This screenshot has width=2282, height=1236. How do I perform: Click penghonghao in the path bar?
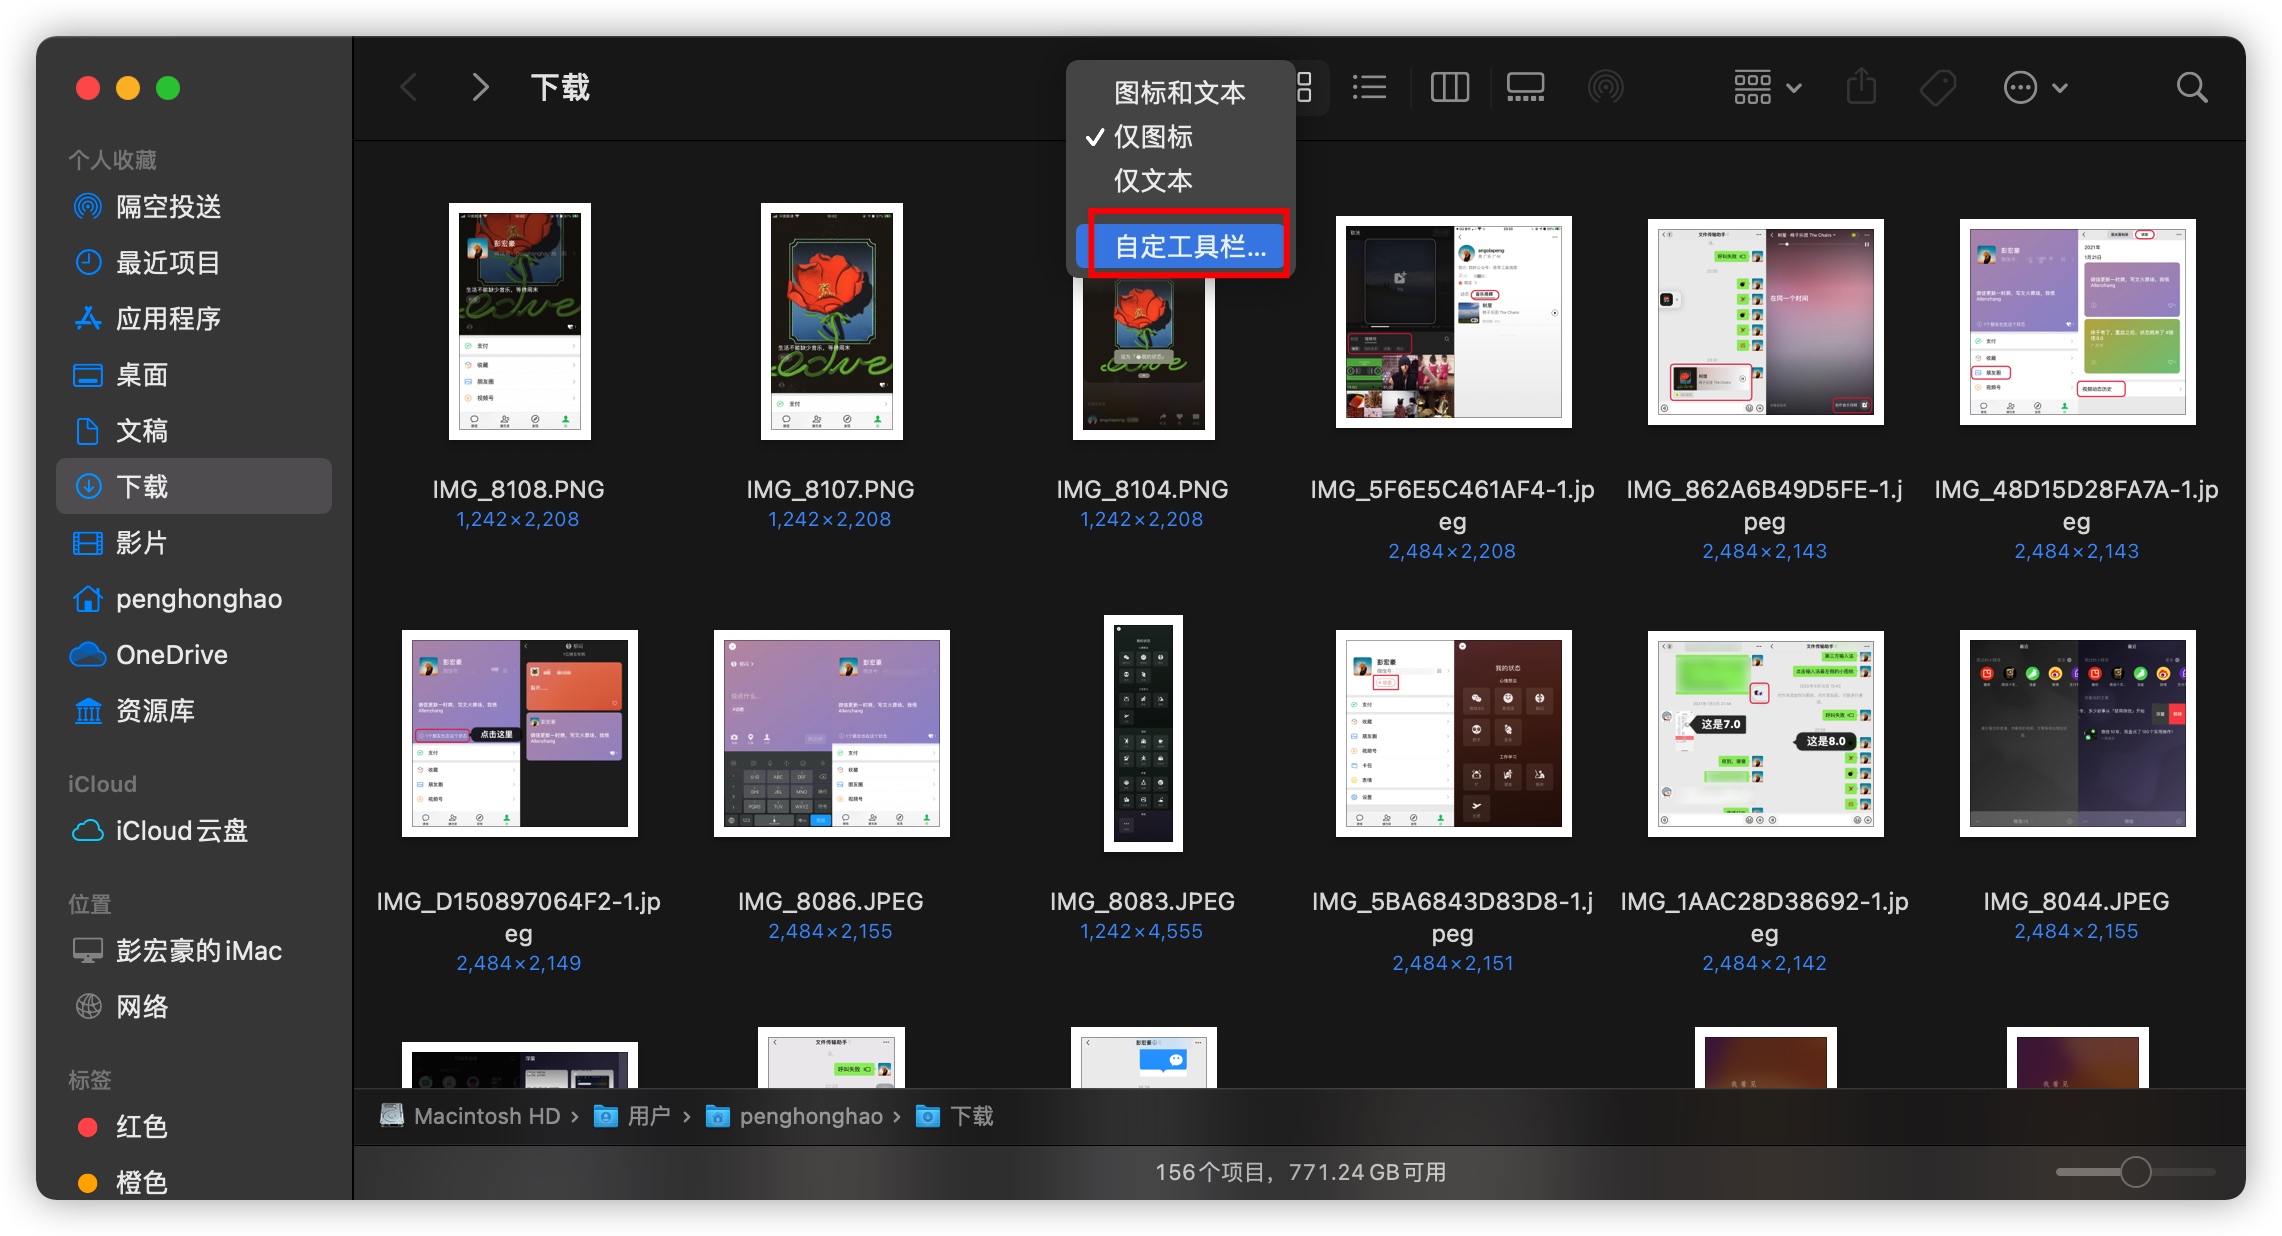tap(810, 1116)
